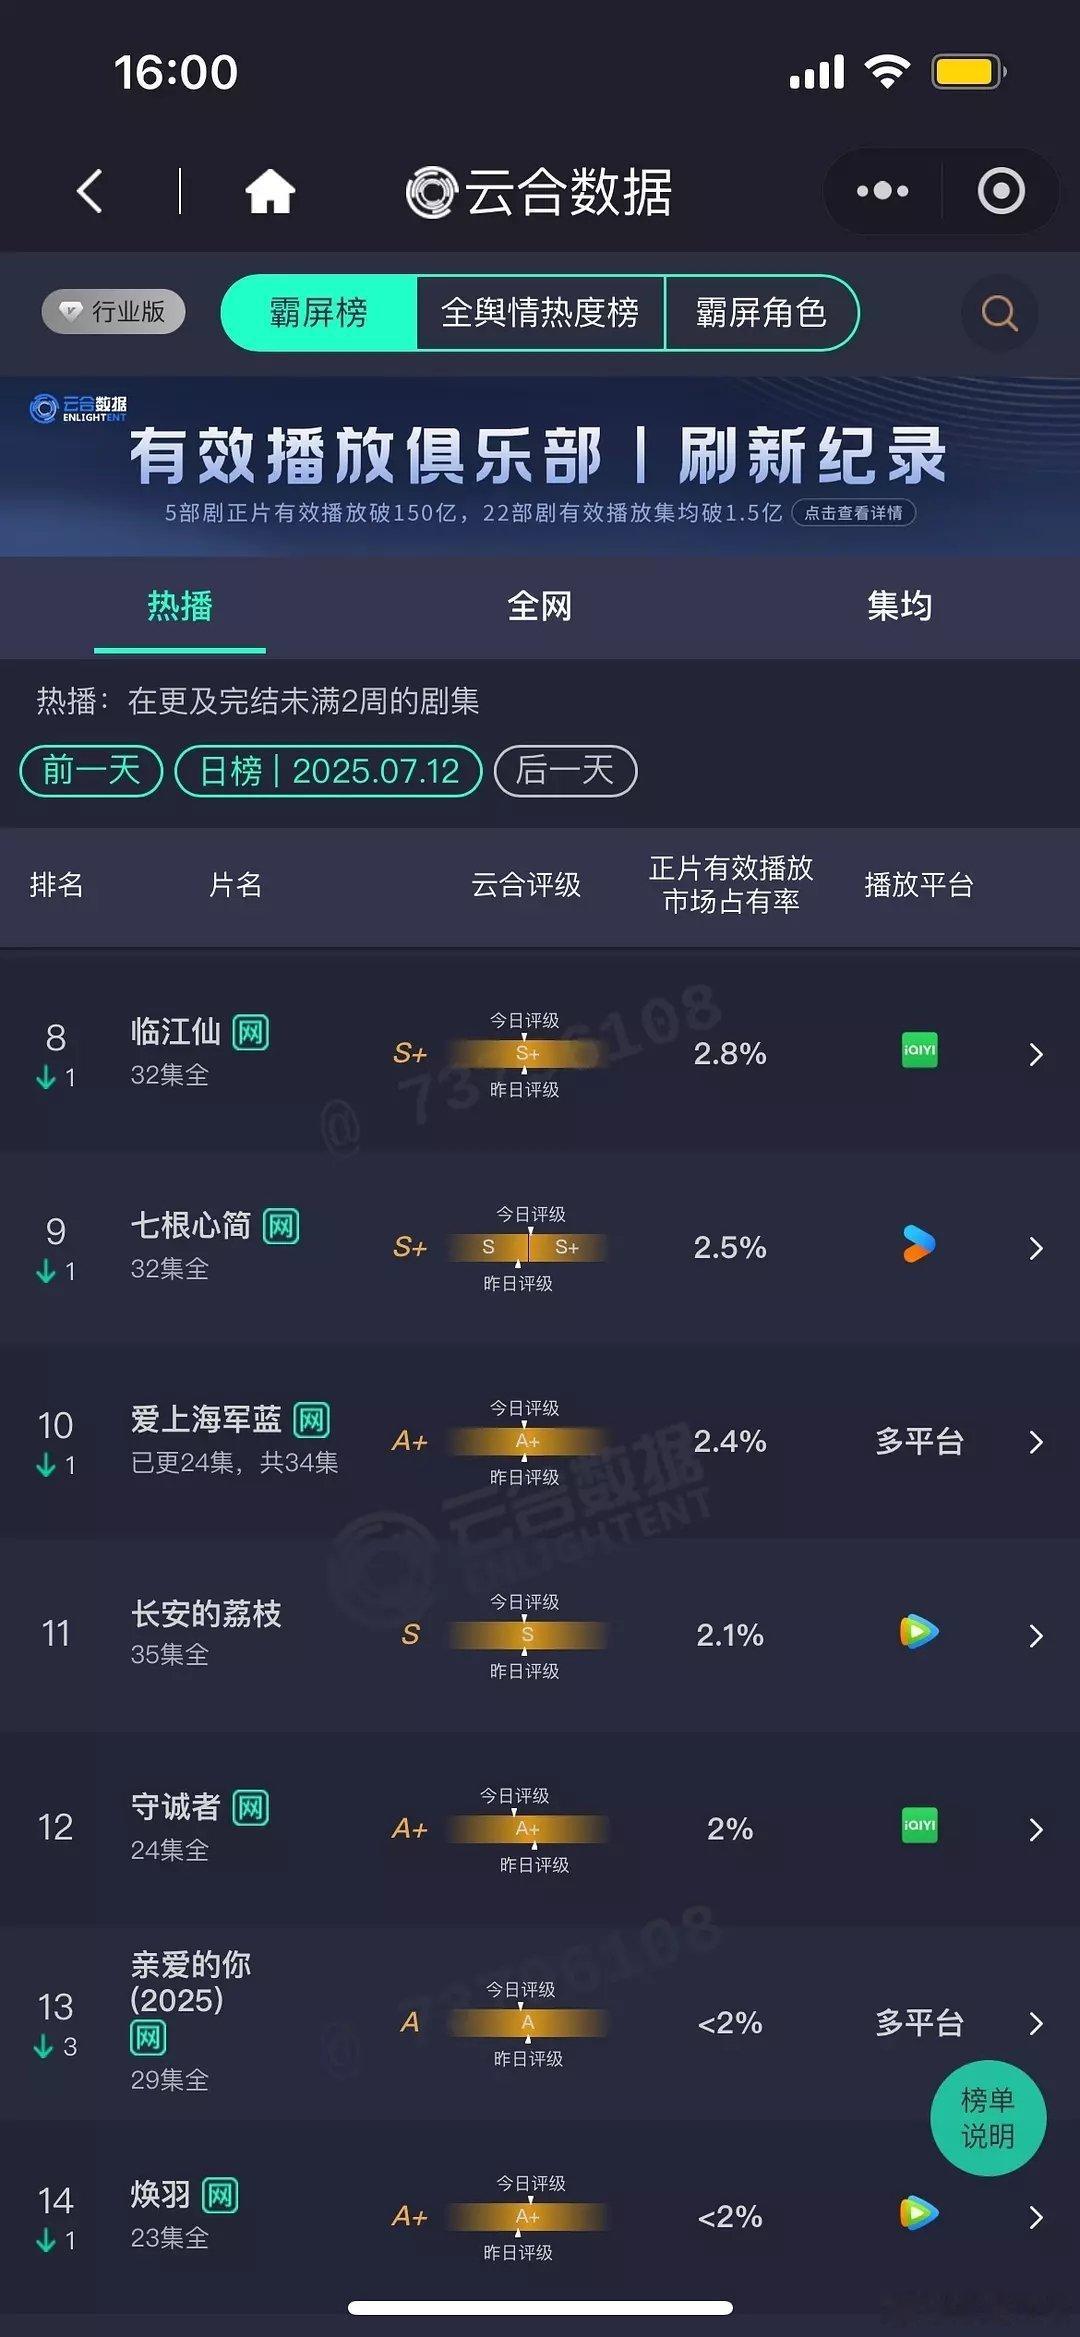Switch to 全舆情热度榜 segment
The image size is (1080, 2337).
[540, 313]
